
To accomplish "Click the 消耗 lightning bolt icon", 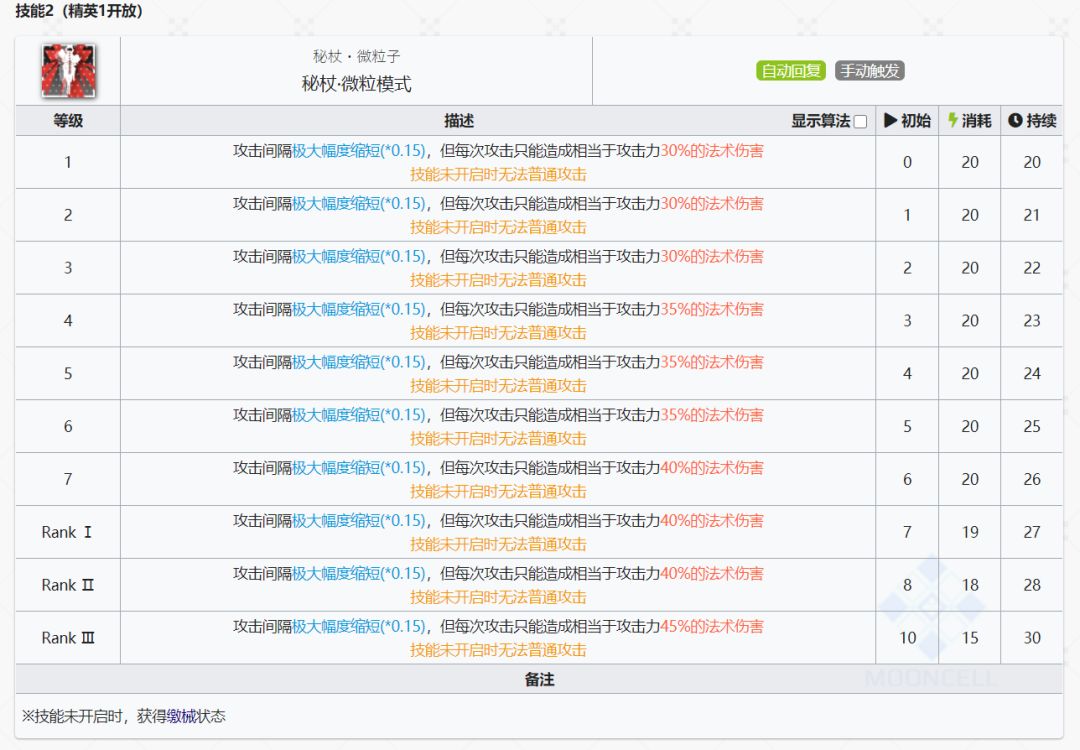I will click(953, 121).
